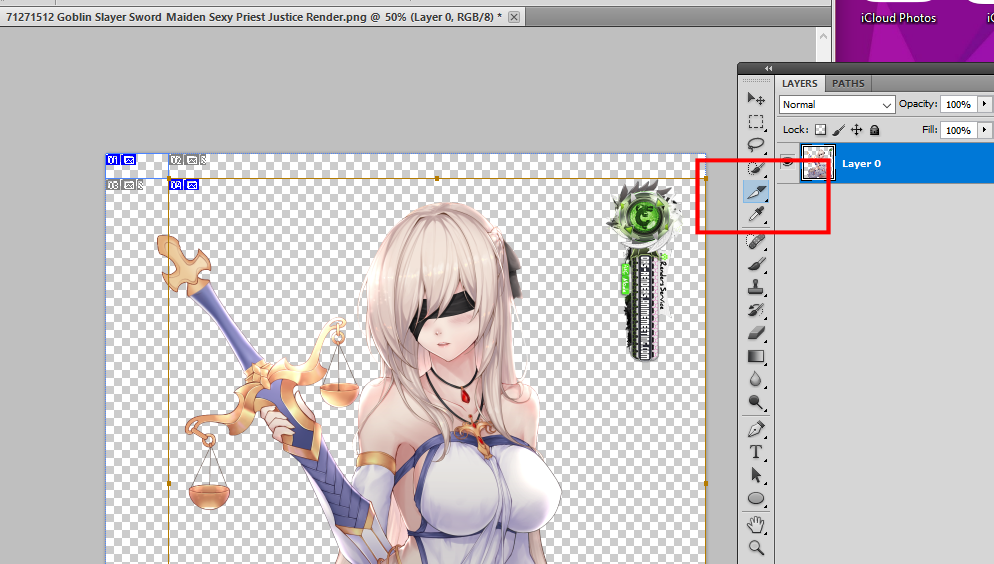Activate the Horizontal Type tool

756,452
